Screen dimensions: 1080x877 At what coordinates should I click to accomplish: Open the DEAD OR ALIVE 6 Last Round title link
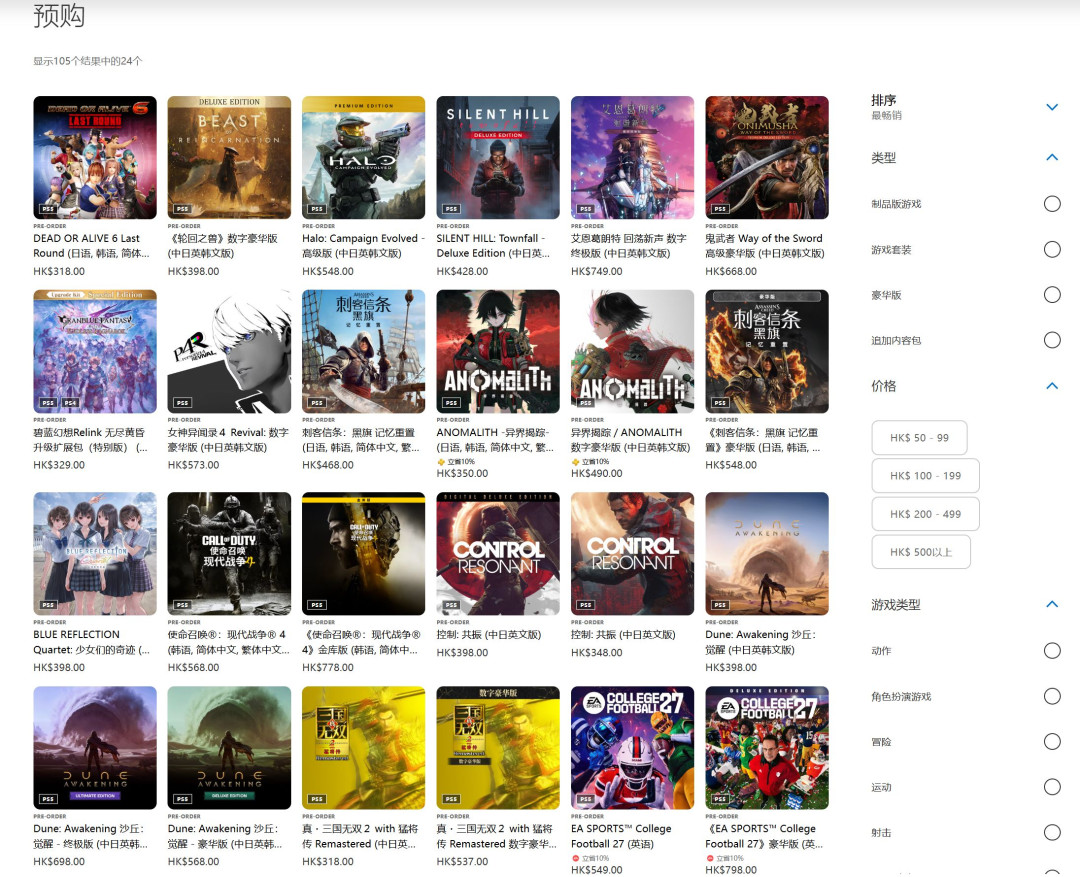(x=91, y=246)
